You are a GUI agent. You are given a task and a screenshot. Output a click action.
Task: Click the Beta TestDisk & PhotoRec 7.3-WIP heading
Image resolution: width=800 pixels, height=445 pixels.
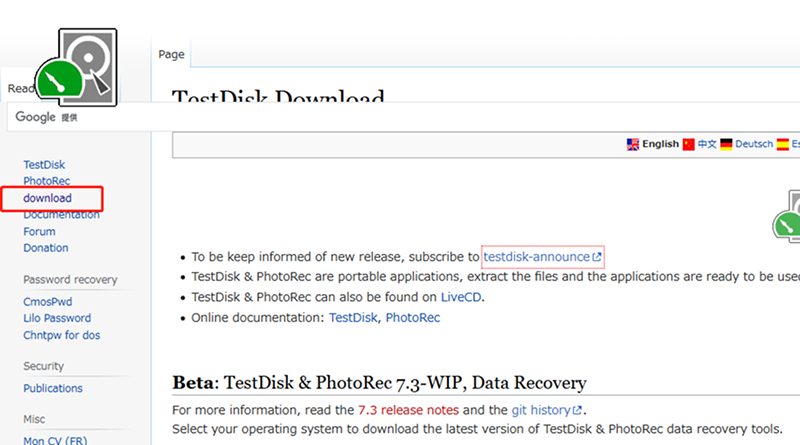point(379,382)
